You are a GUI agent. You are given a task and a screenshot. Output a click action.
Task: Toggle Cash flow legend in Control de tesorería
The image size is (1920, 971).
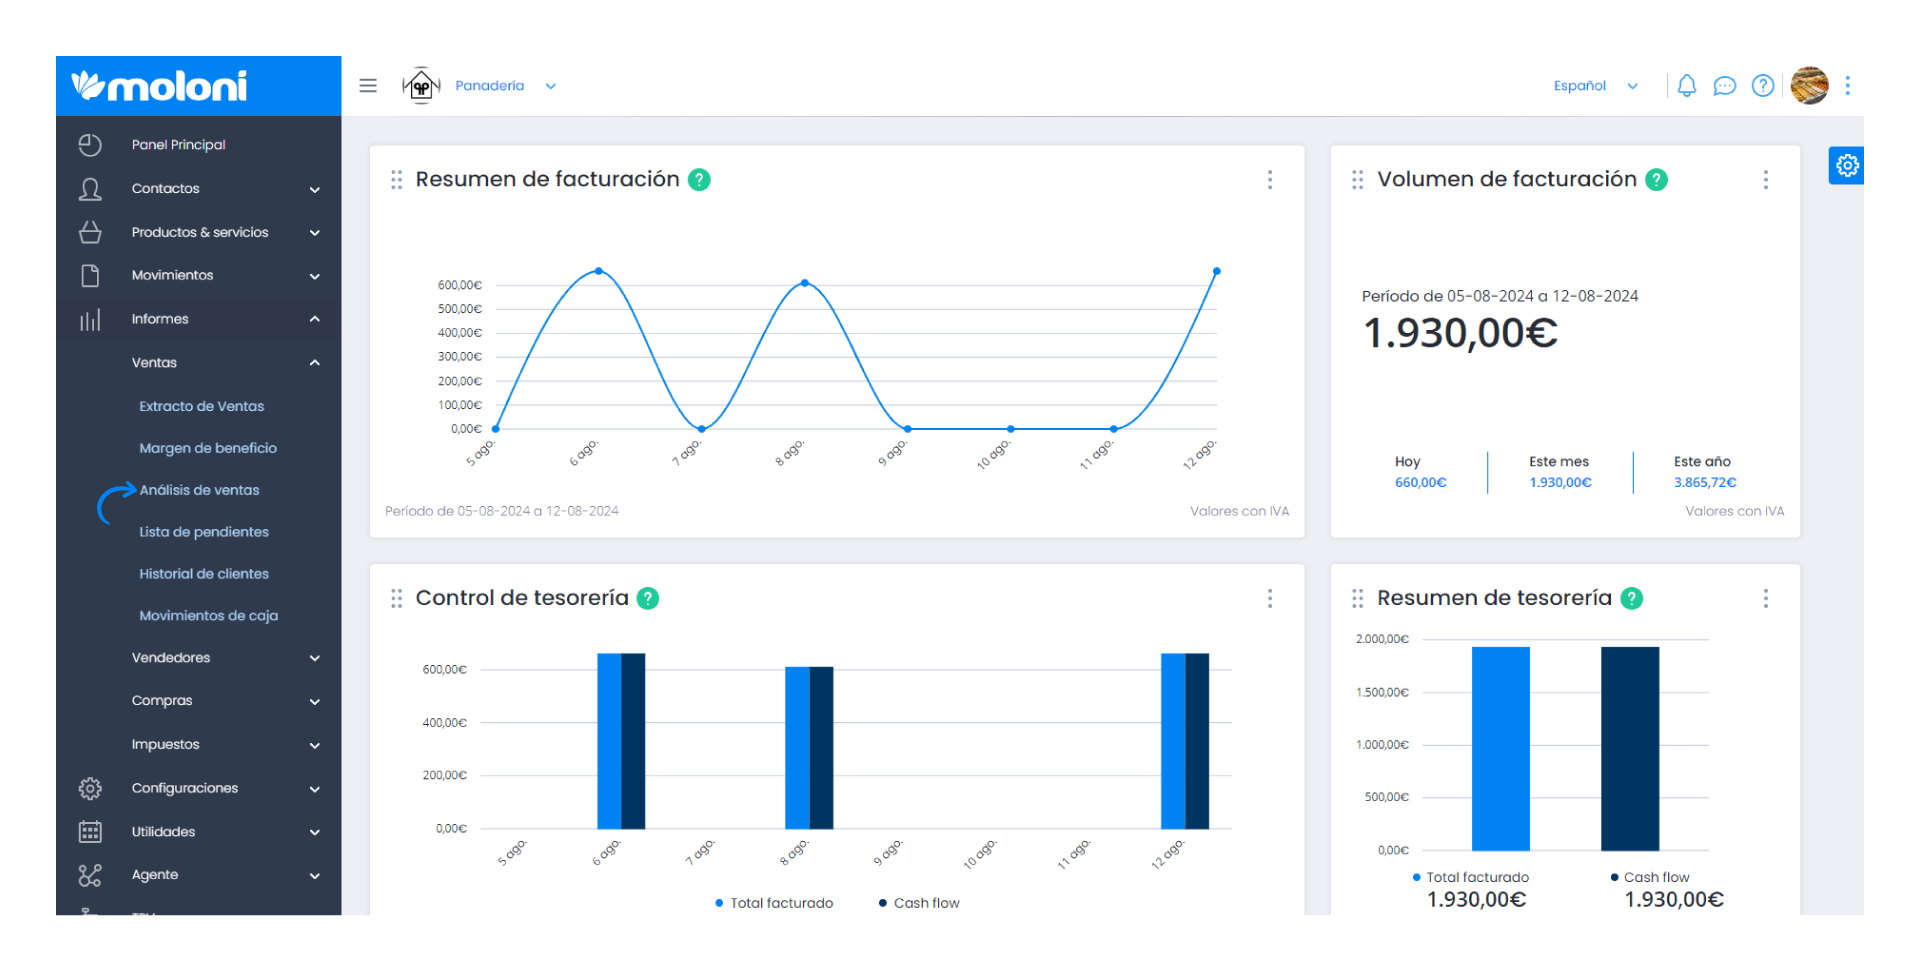[919, 904]
